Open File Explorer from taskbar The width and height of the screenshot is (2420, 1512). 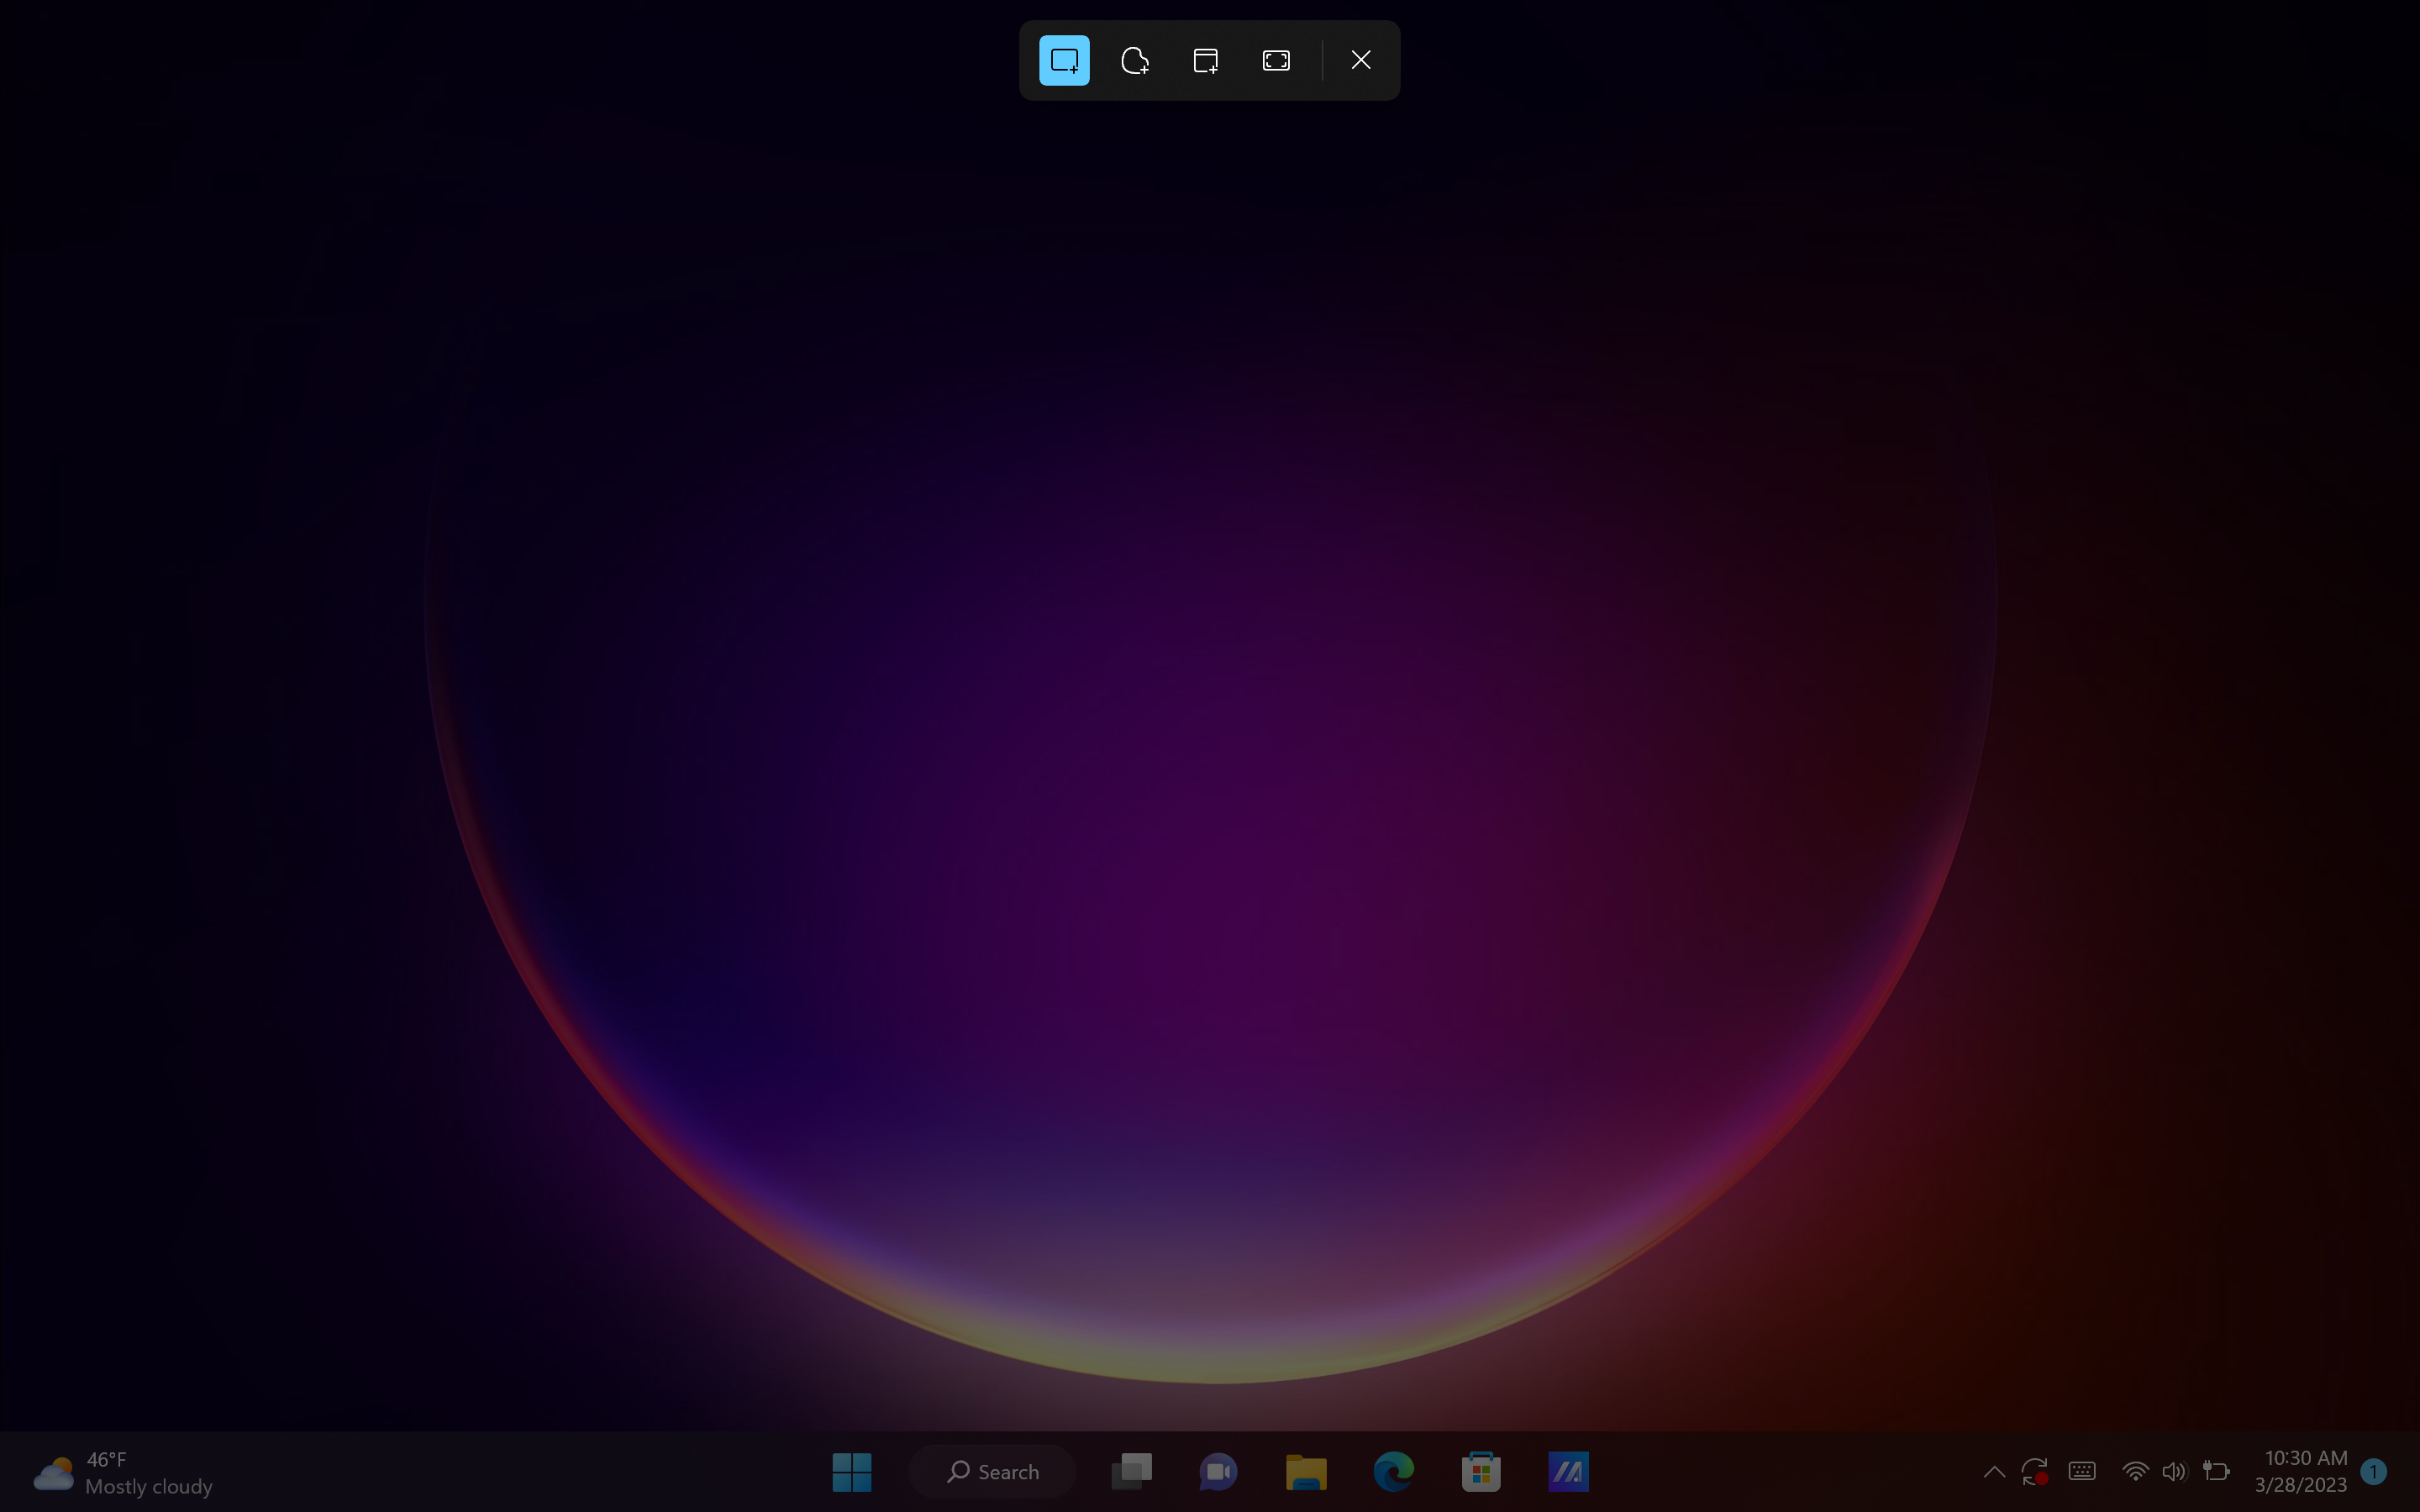pos(1307,1472)
